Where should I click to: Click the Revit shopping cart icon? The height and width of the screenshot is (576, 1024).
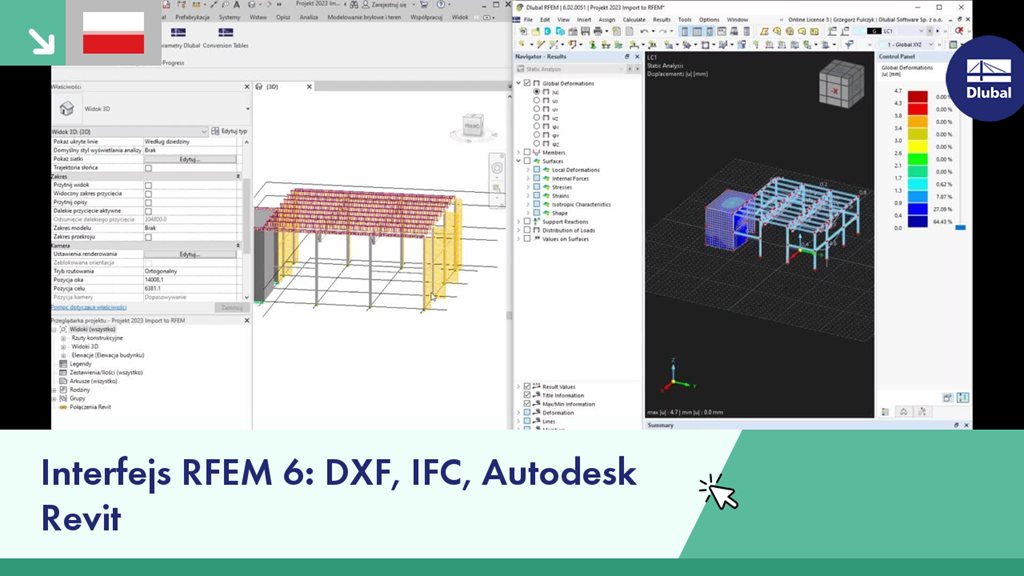coord(423,5)
